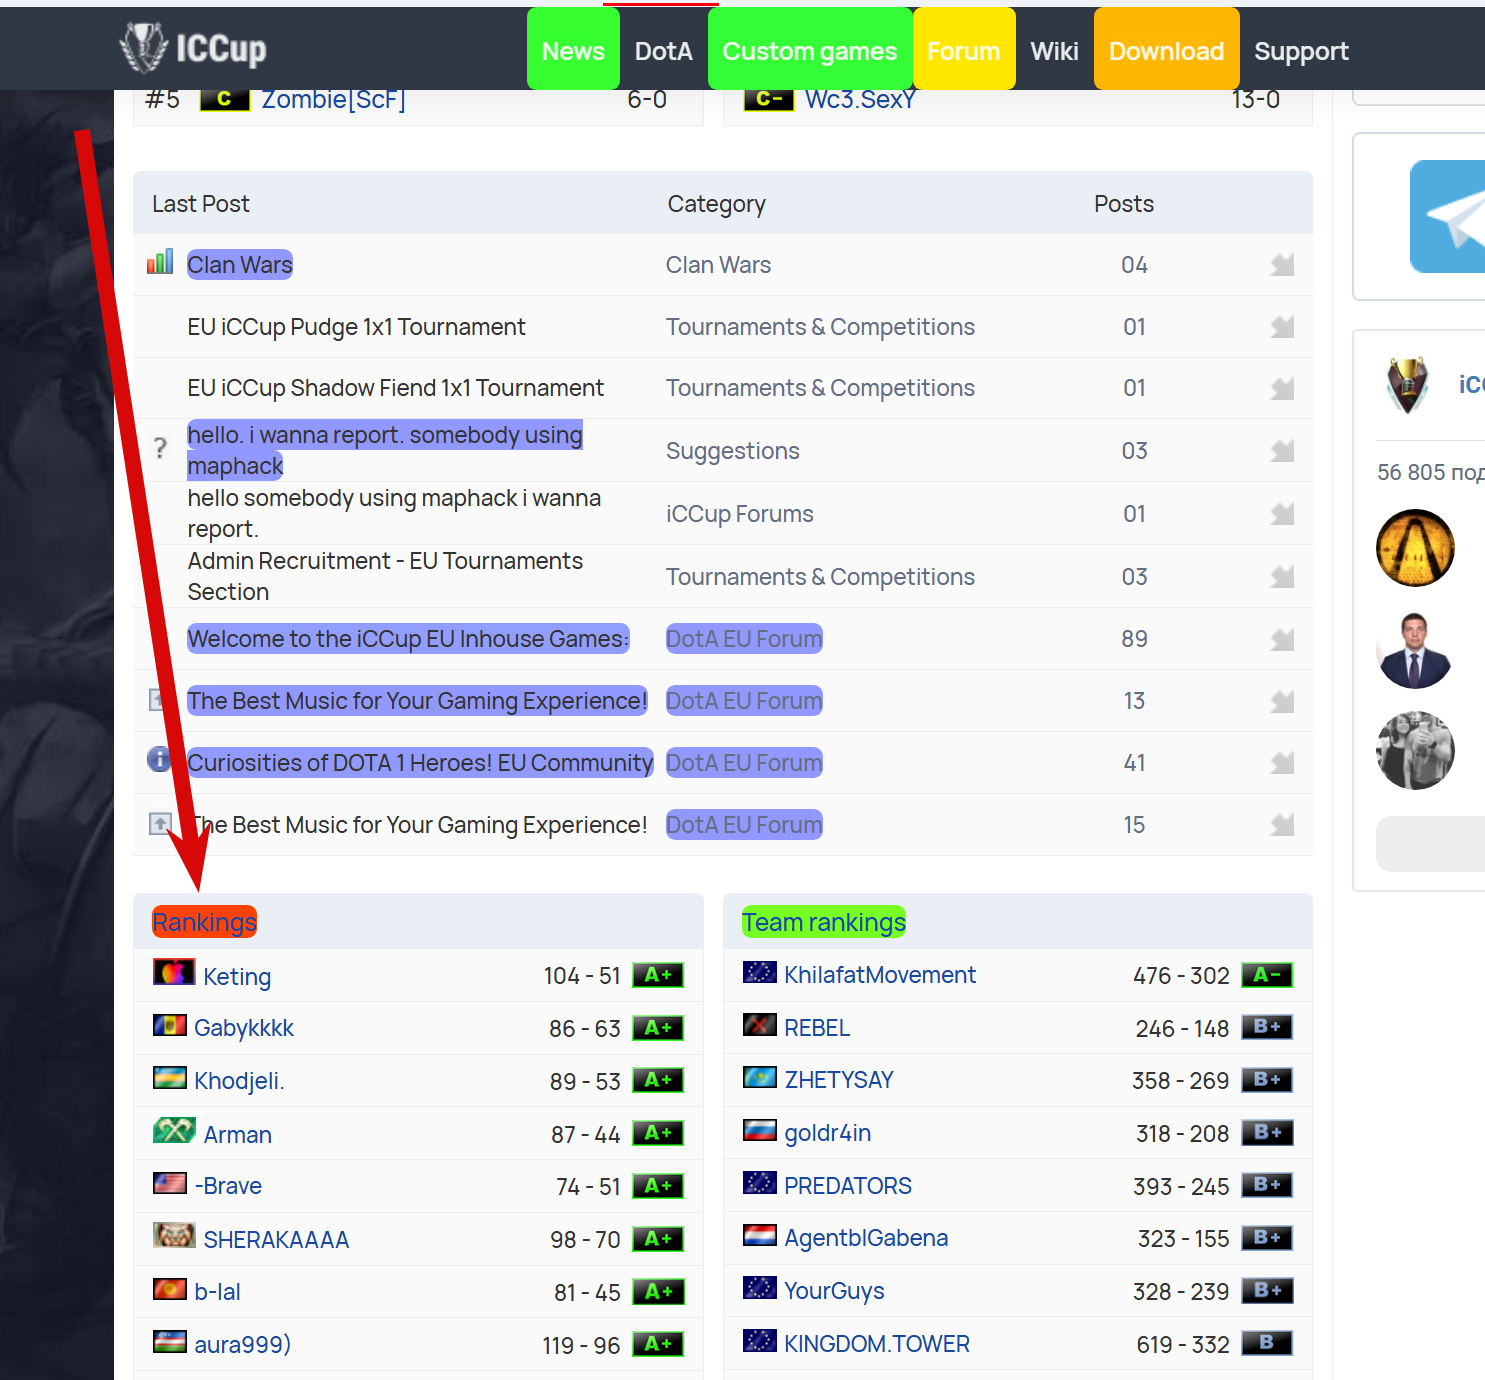1485x1380 pixels.
Task: Open the Team rankings header link
Action: (824, 922)
